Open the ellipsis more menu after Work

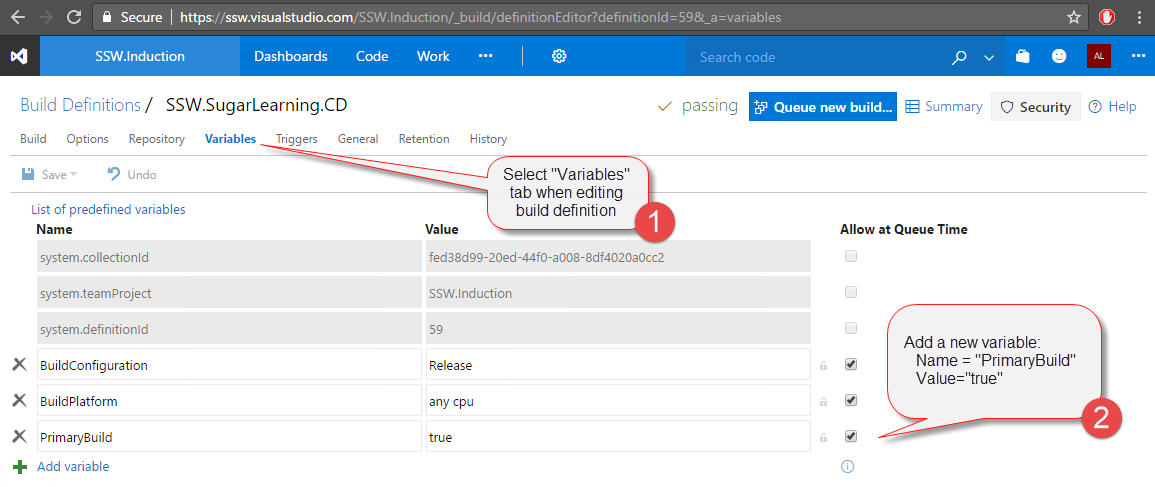tap(485, 56)
